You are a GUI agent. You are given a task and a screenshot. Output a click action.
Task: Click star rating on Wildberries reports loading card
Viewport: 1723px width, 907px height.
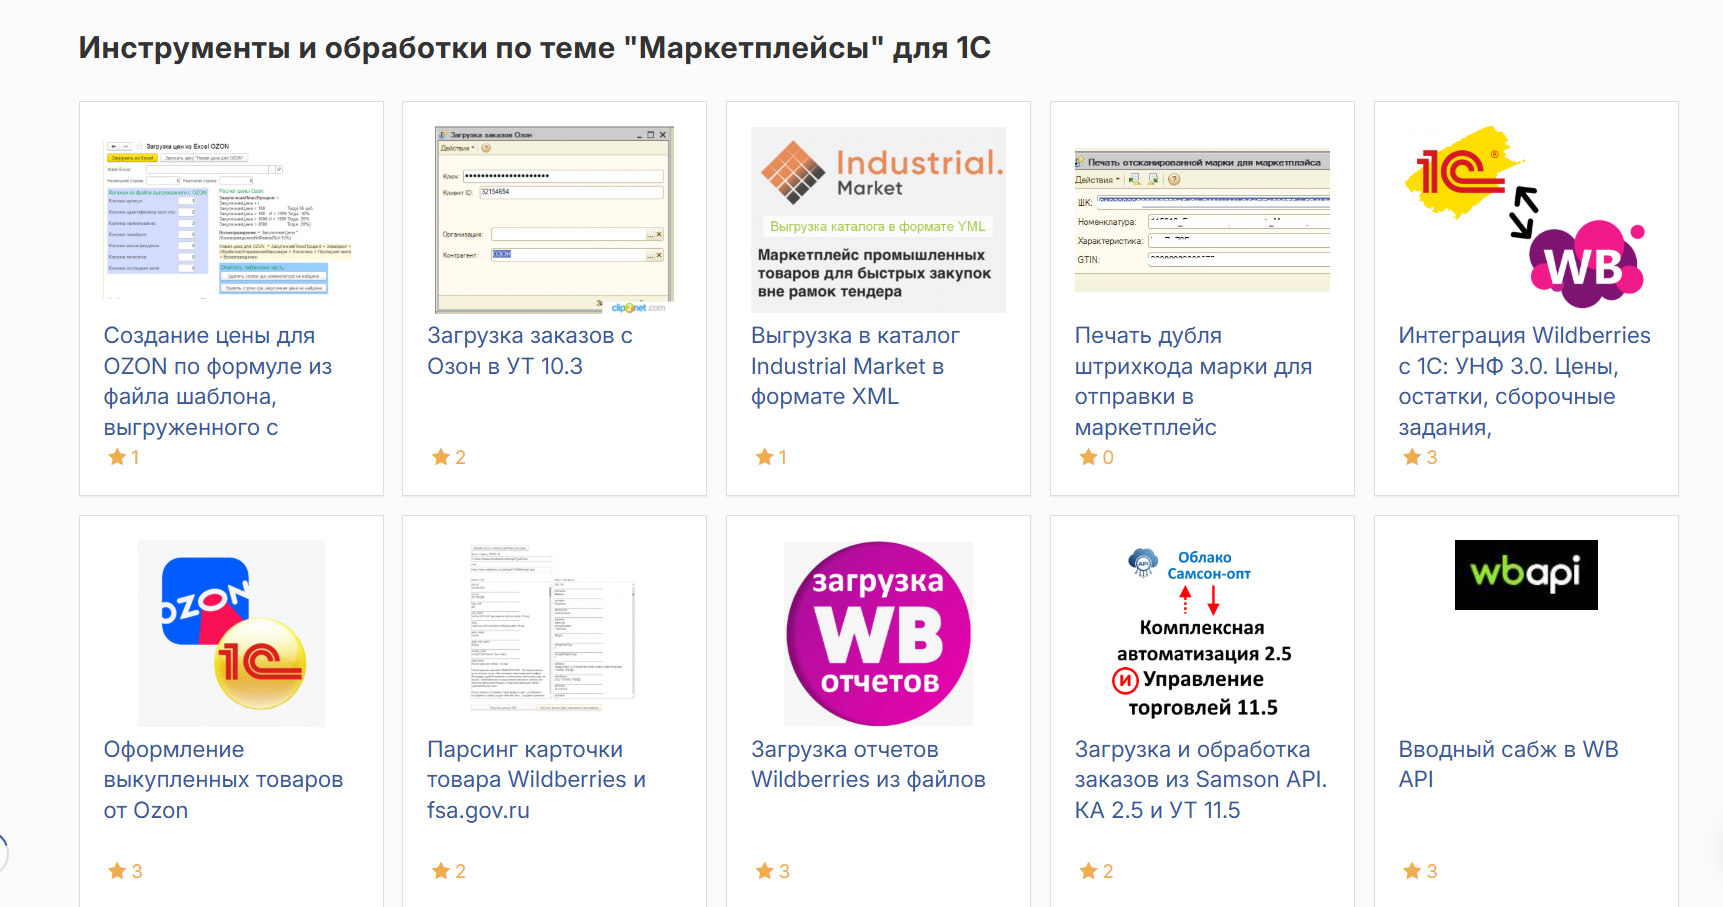pos(773,871)
